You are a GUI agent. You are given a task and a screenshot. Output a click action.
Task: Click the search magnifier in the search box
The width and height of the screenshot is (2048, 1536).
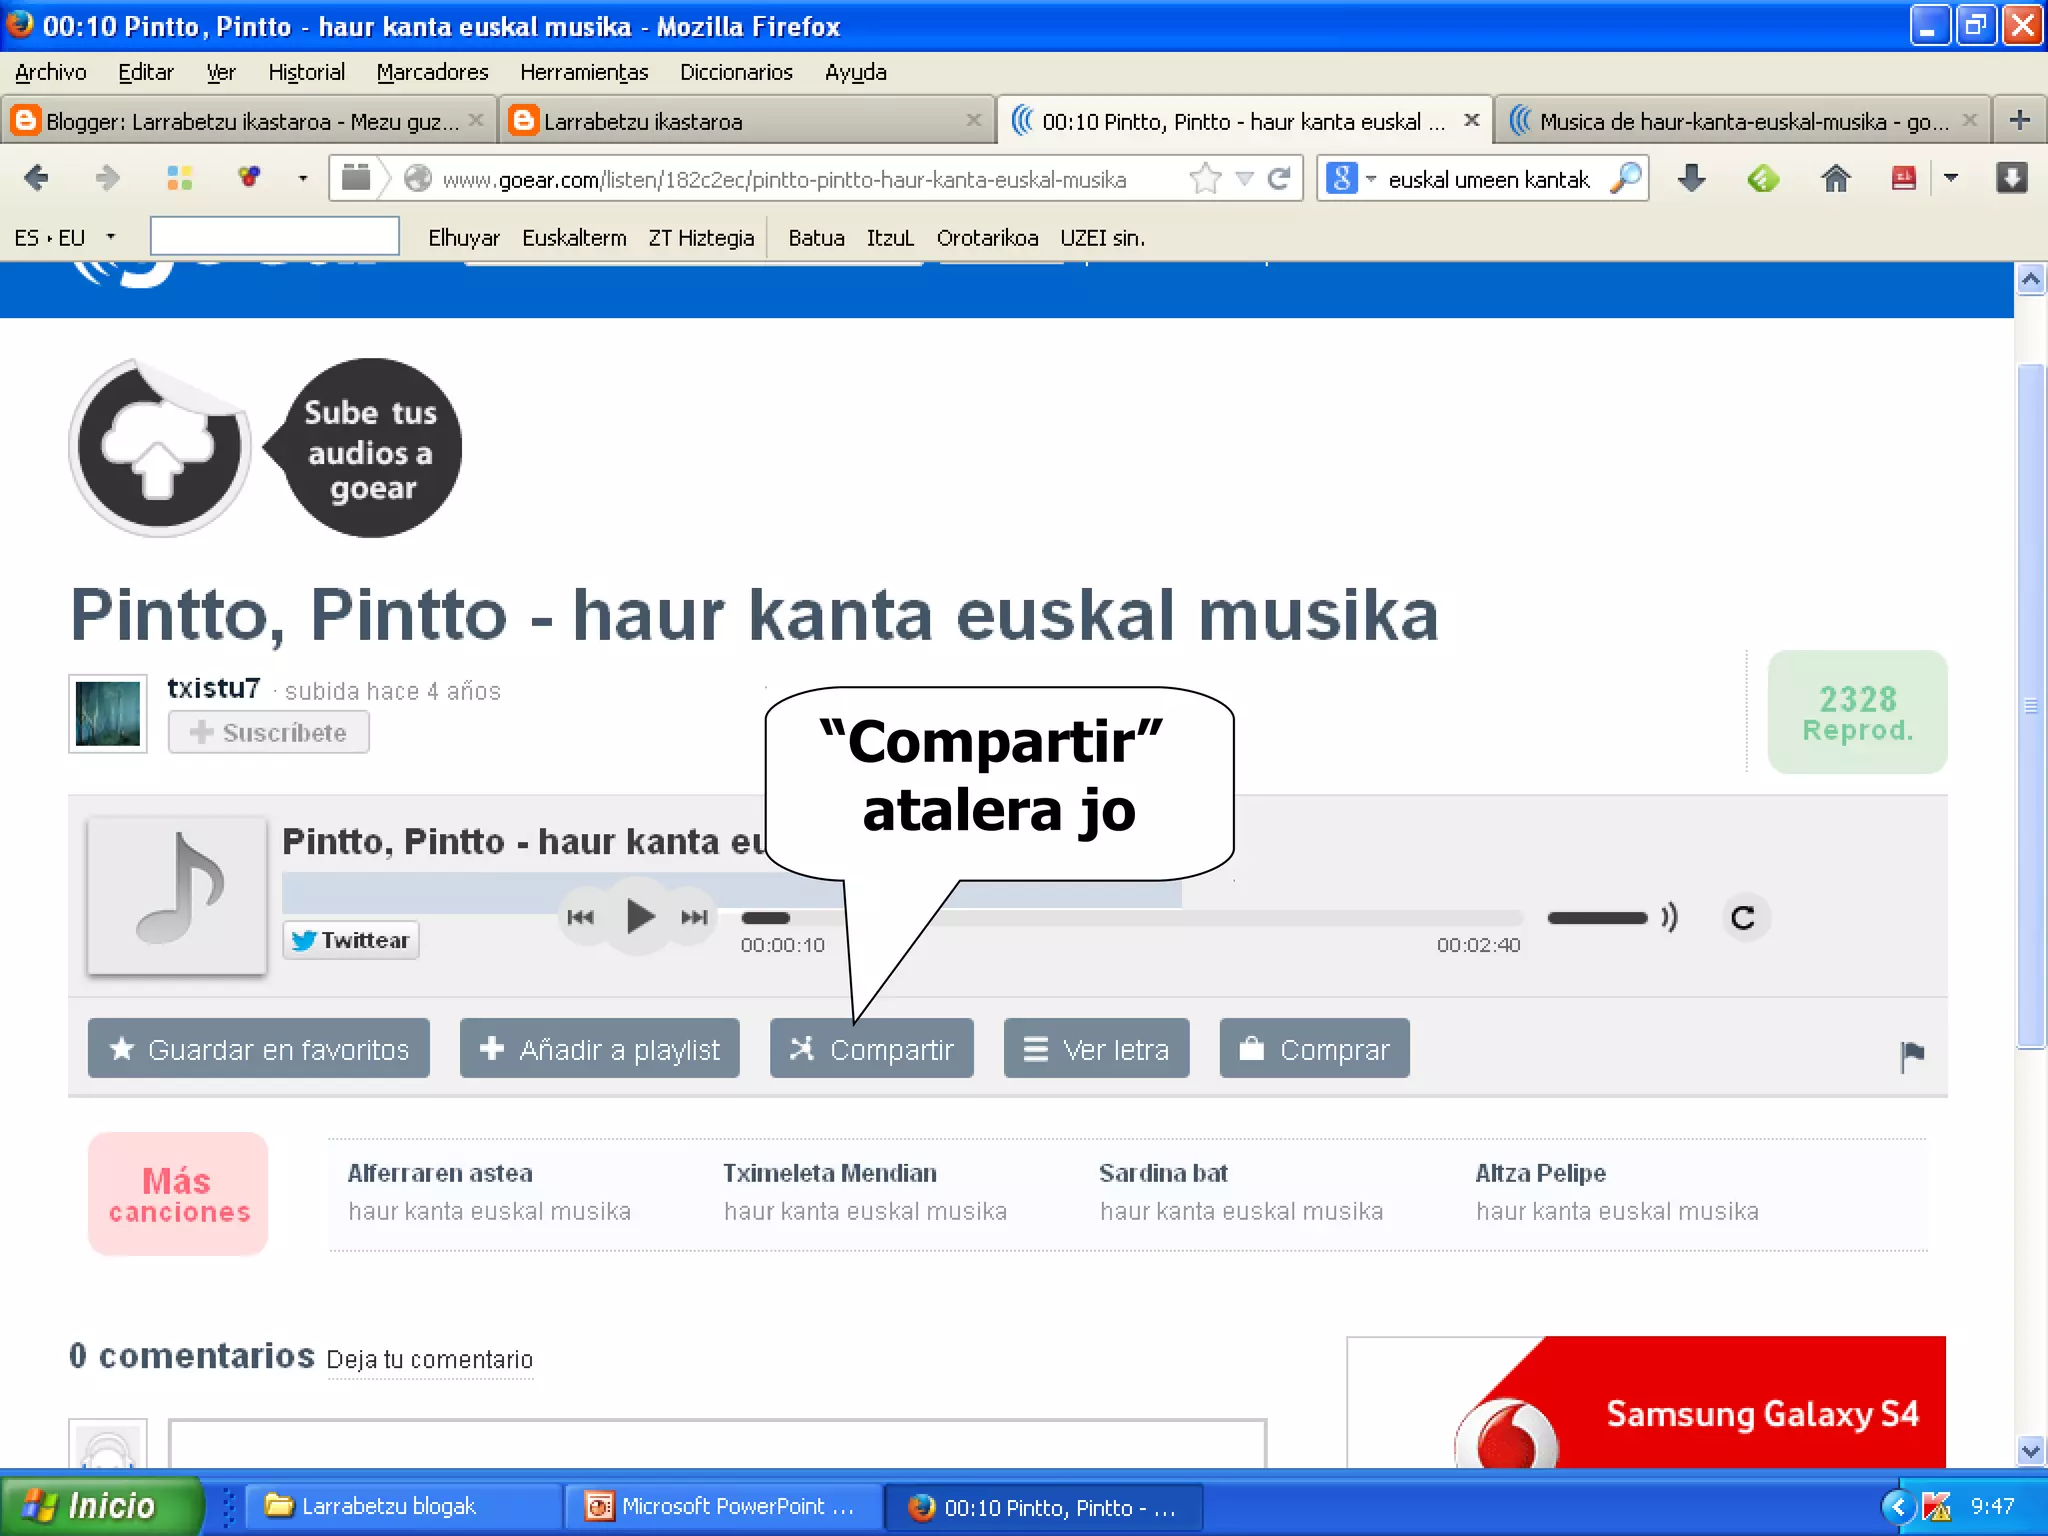click(1627, 179)
